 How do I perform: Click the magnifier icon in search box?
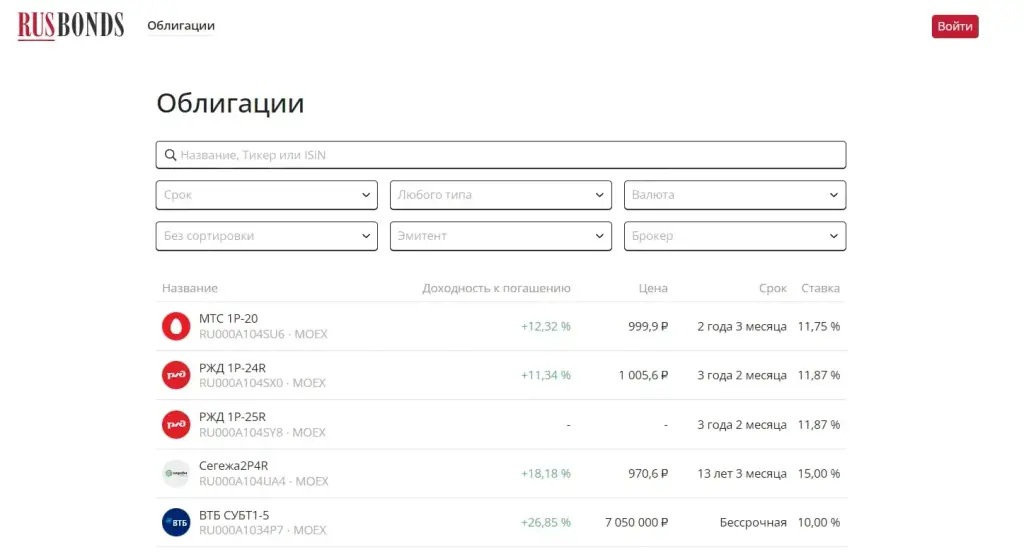click(x=170, y=155)
